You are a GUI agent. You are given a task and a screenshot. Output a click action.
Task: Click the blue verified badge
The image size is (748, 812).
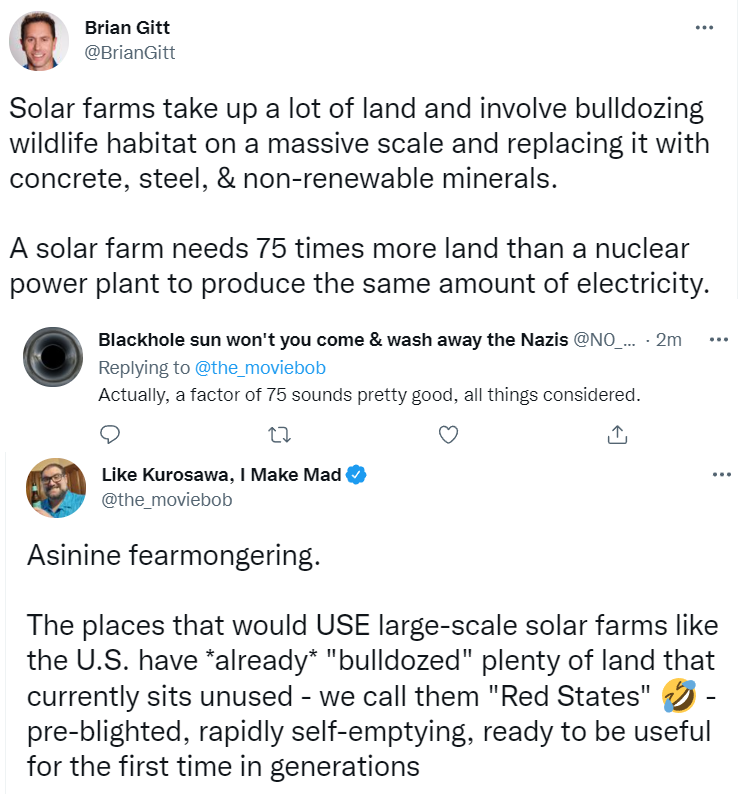pos(356,474)
